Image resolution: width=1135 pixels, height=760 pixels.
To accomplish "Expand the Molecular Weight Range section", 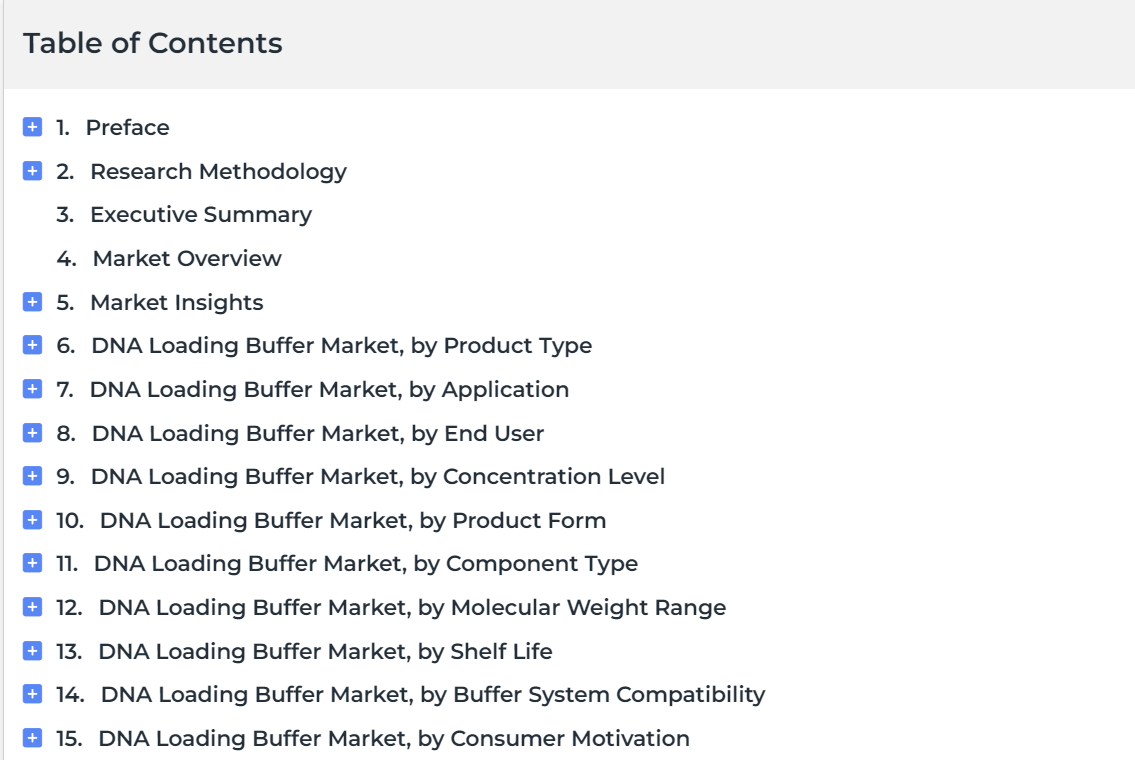I will pyautogui.click(x=33, y=607).
